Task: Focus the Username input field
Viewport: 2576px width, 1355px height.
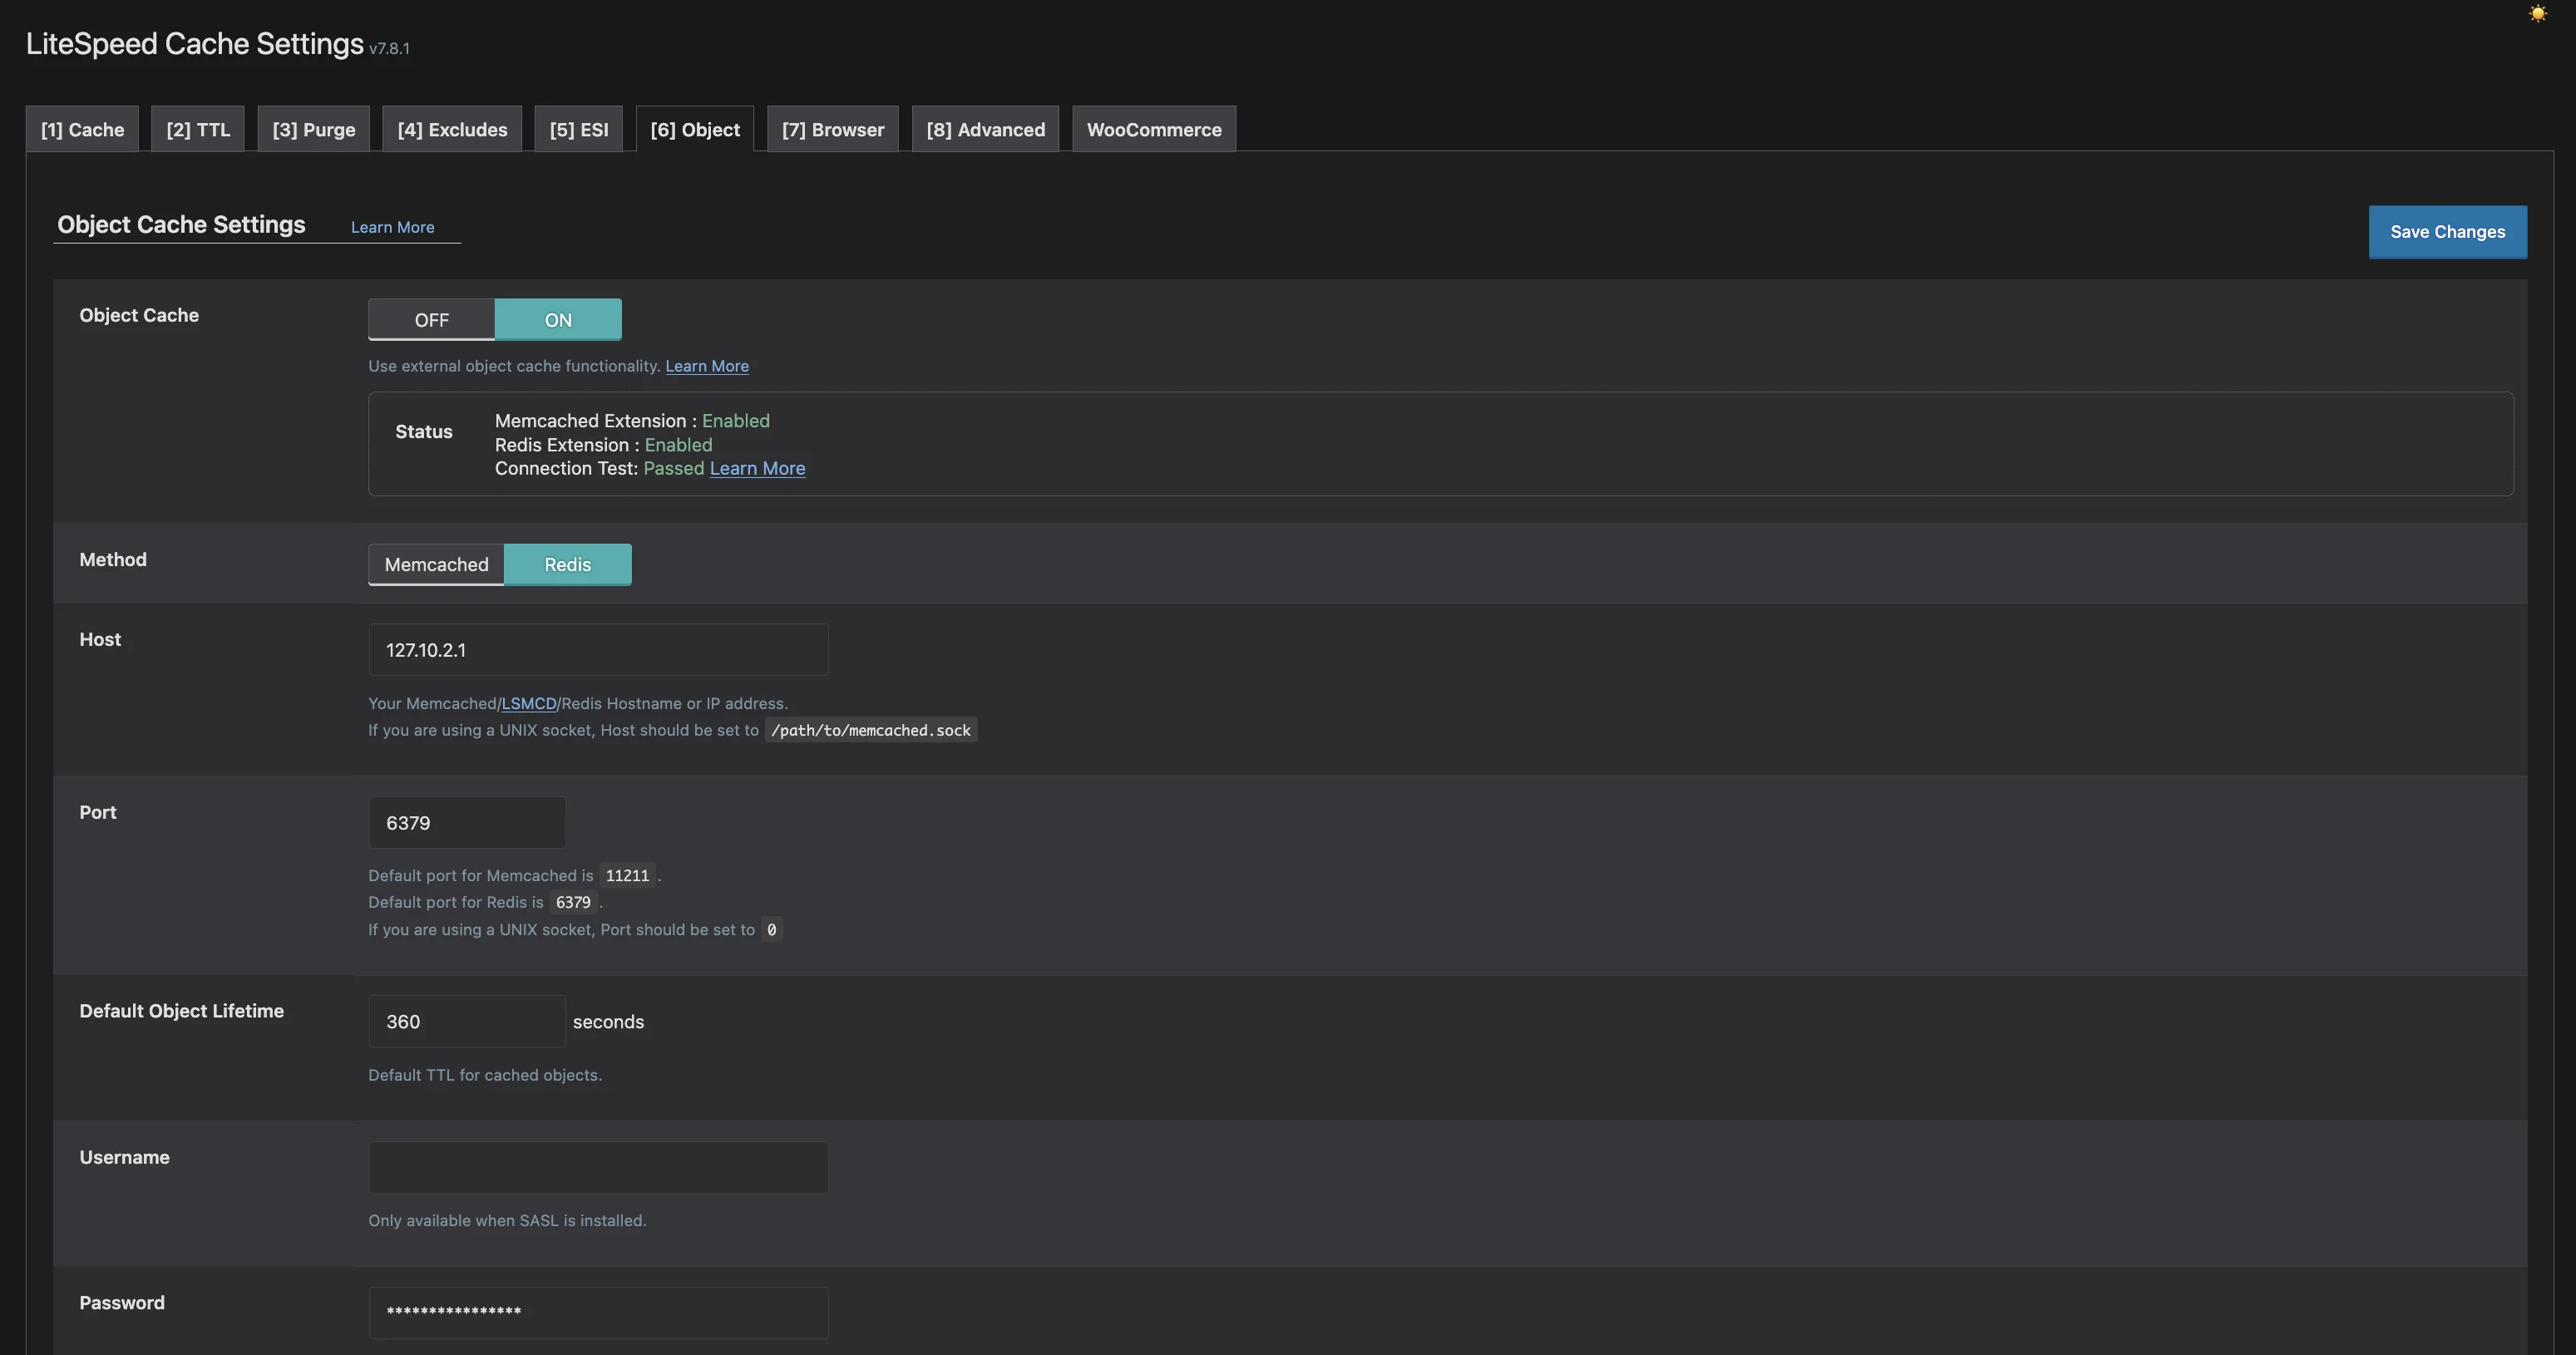Action: [x=598, y=1167]
